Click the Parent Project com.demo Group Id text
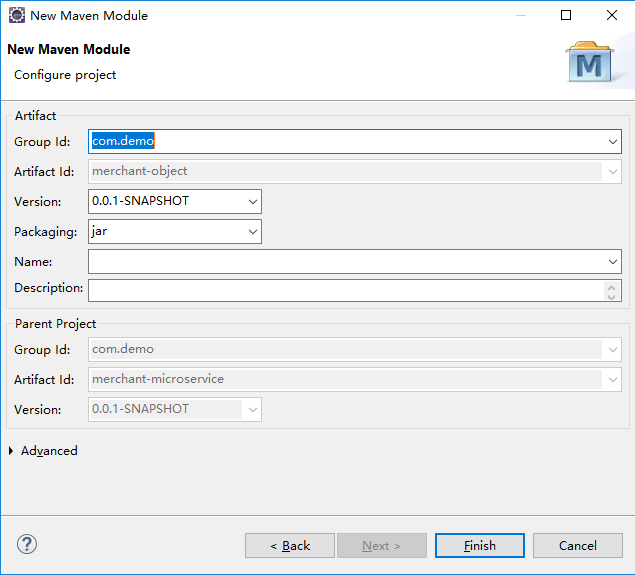The width and height of the screenshot is (635, 575). (x=123, y=349)
